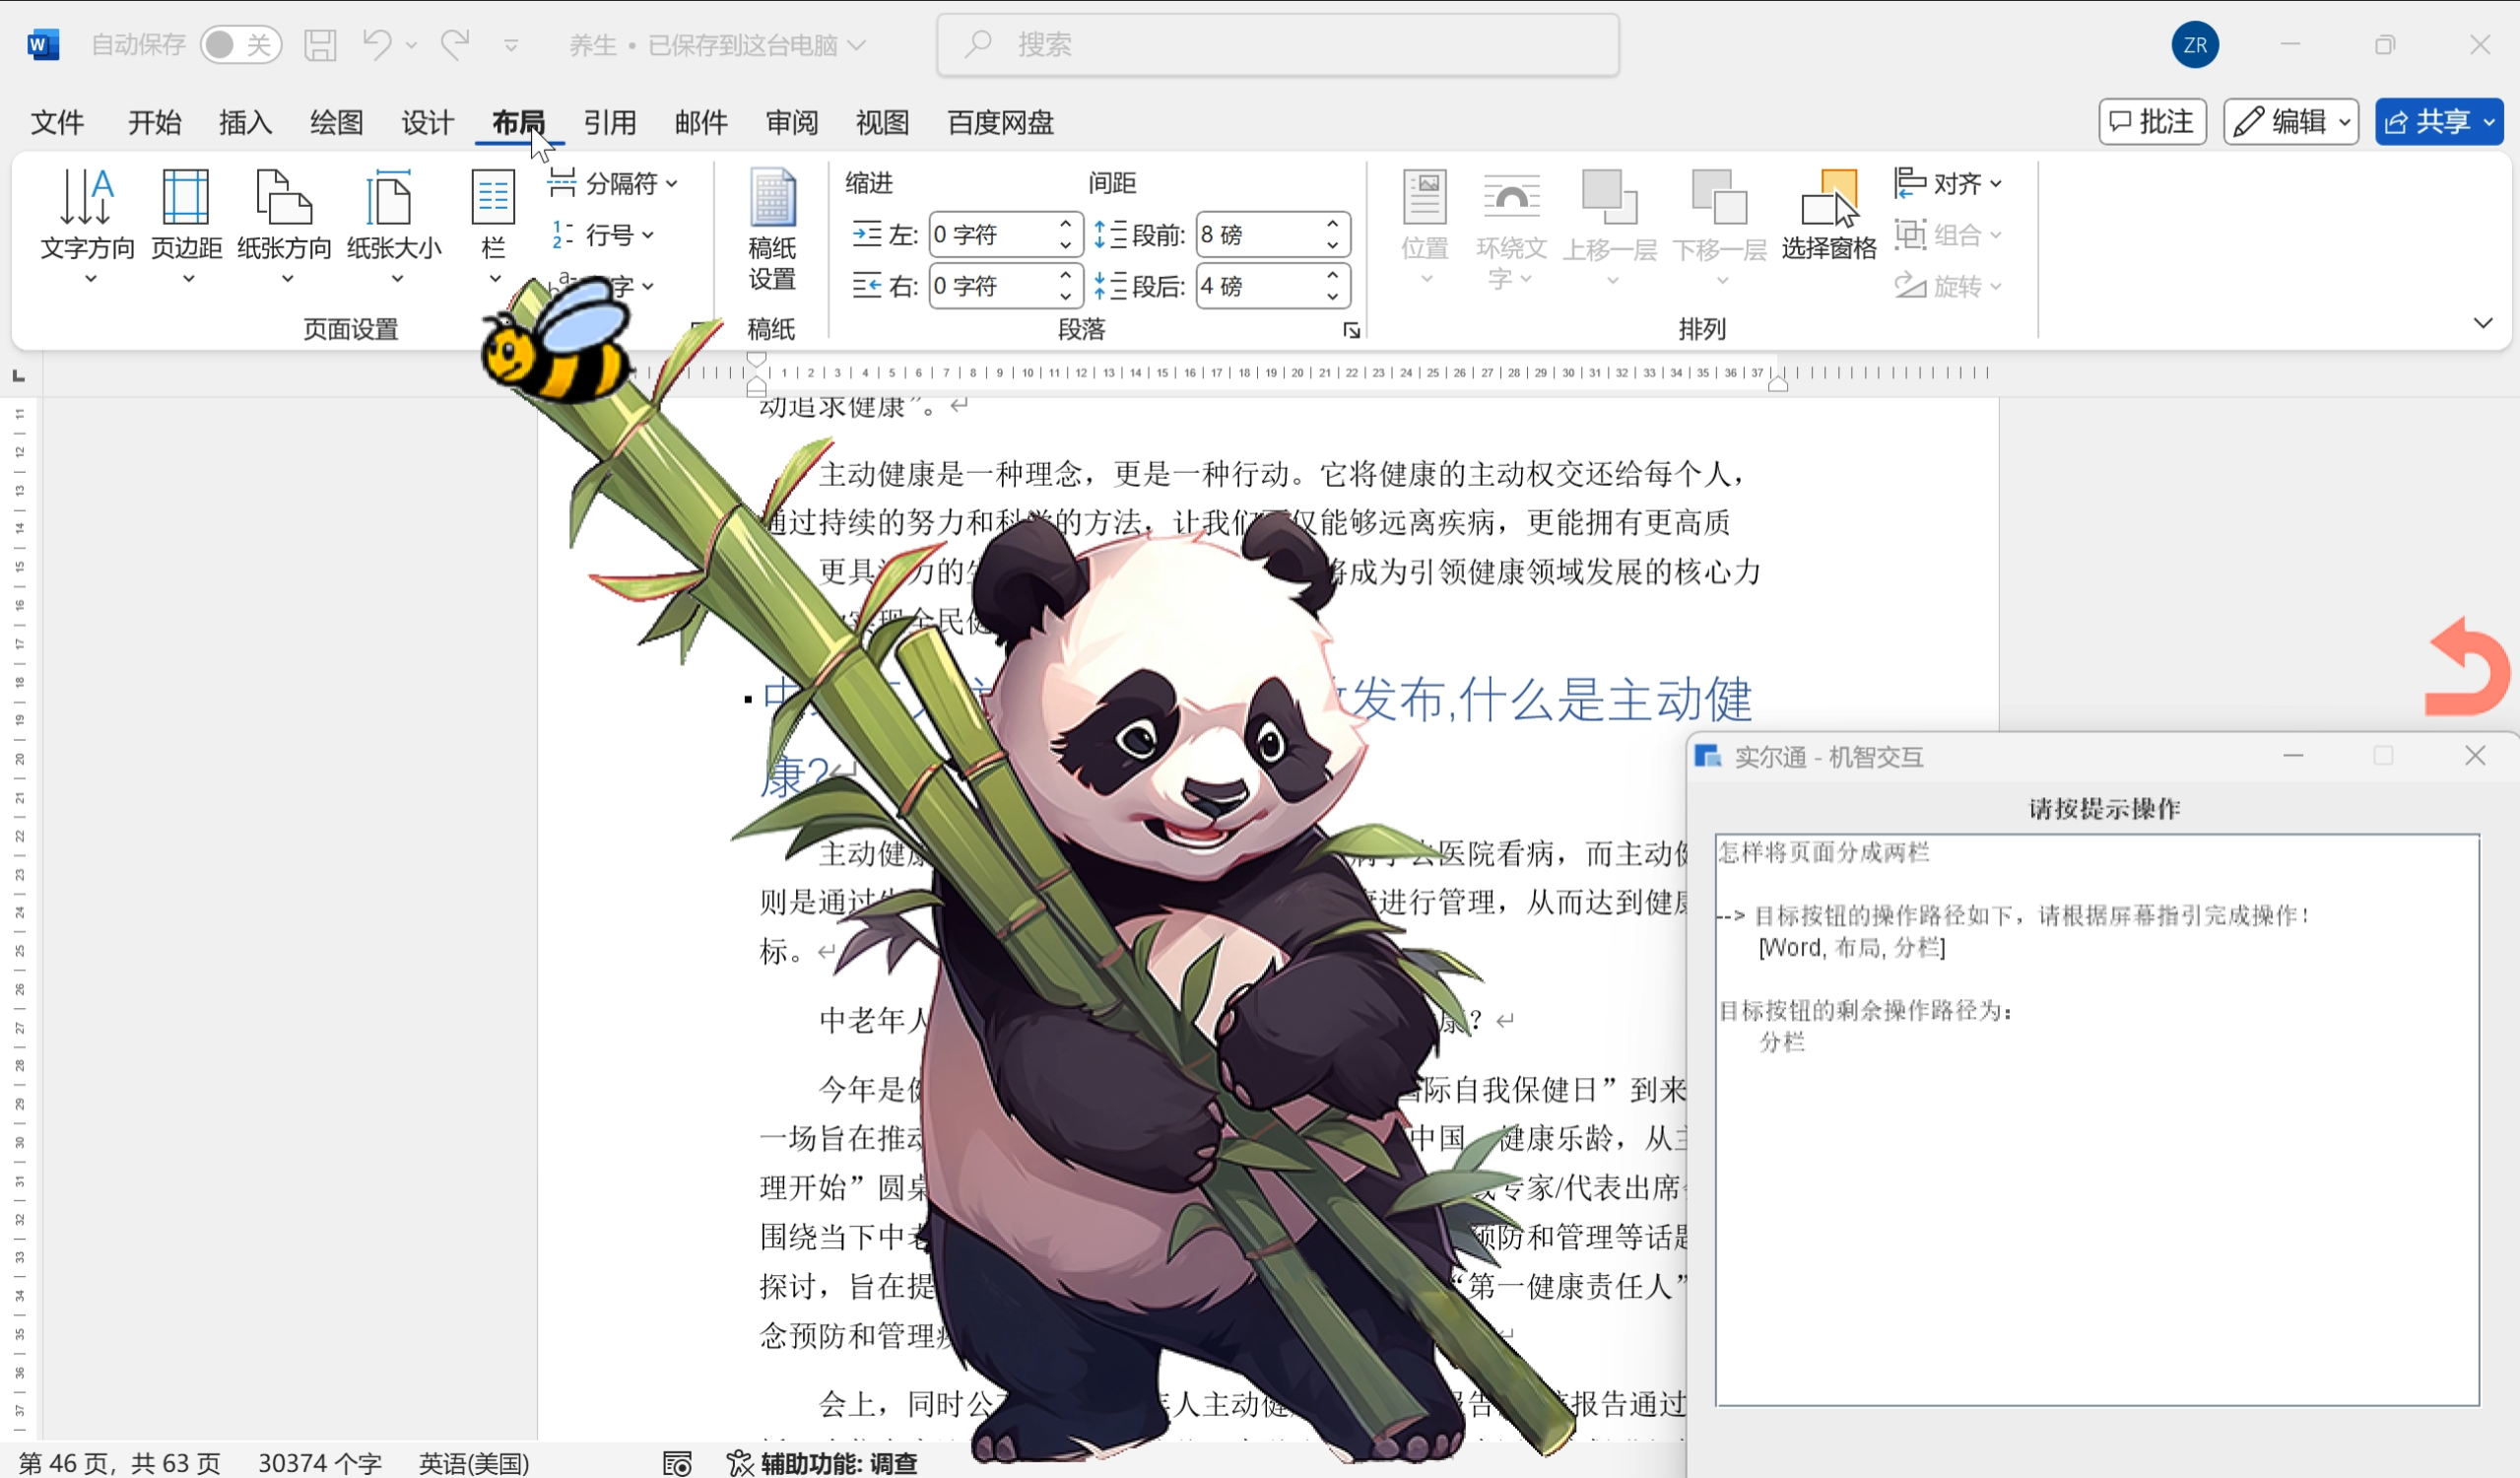2520x1478 pixels.
Task: Open the 稿纸设置 manuscript paper settings
Action: 772,230
